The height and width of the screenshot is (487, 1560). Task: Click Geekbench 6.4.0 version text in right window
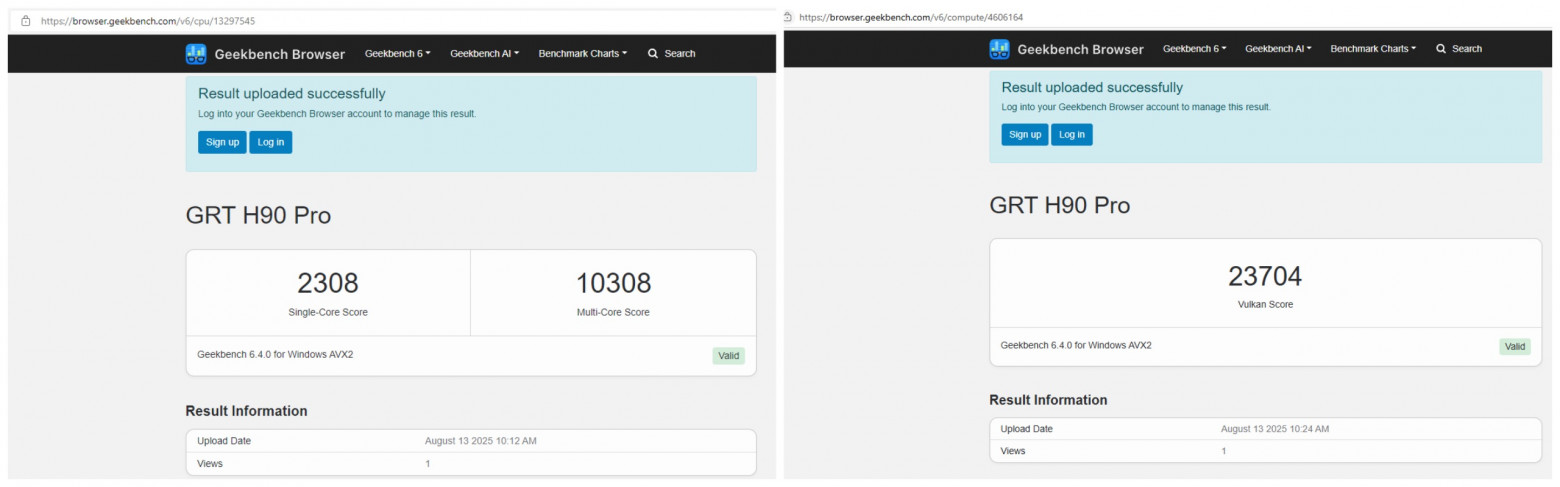click(x=1076, y=345)
